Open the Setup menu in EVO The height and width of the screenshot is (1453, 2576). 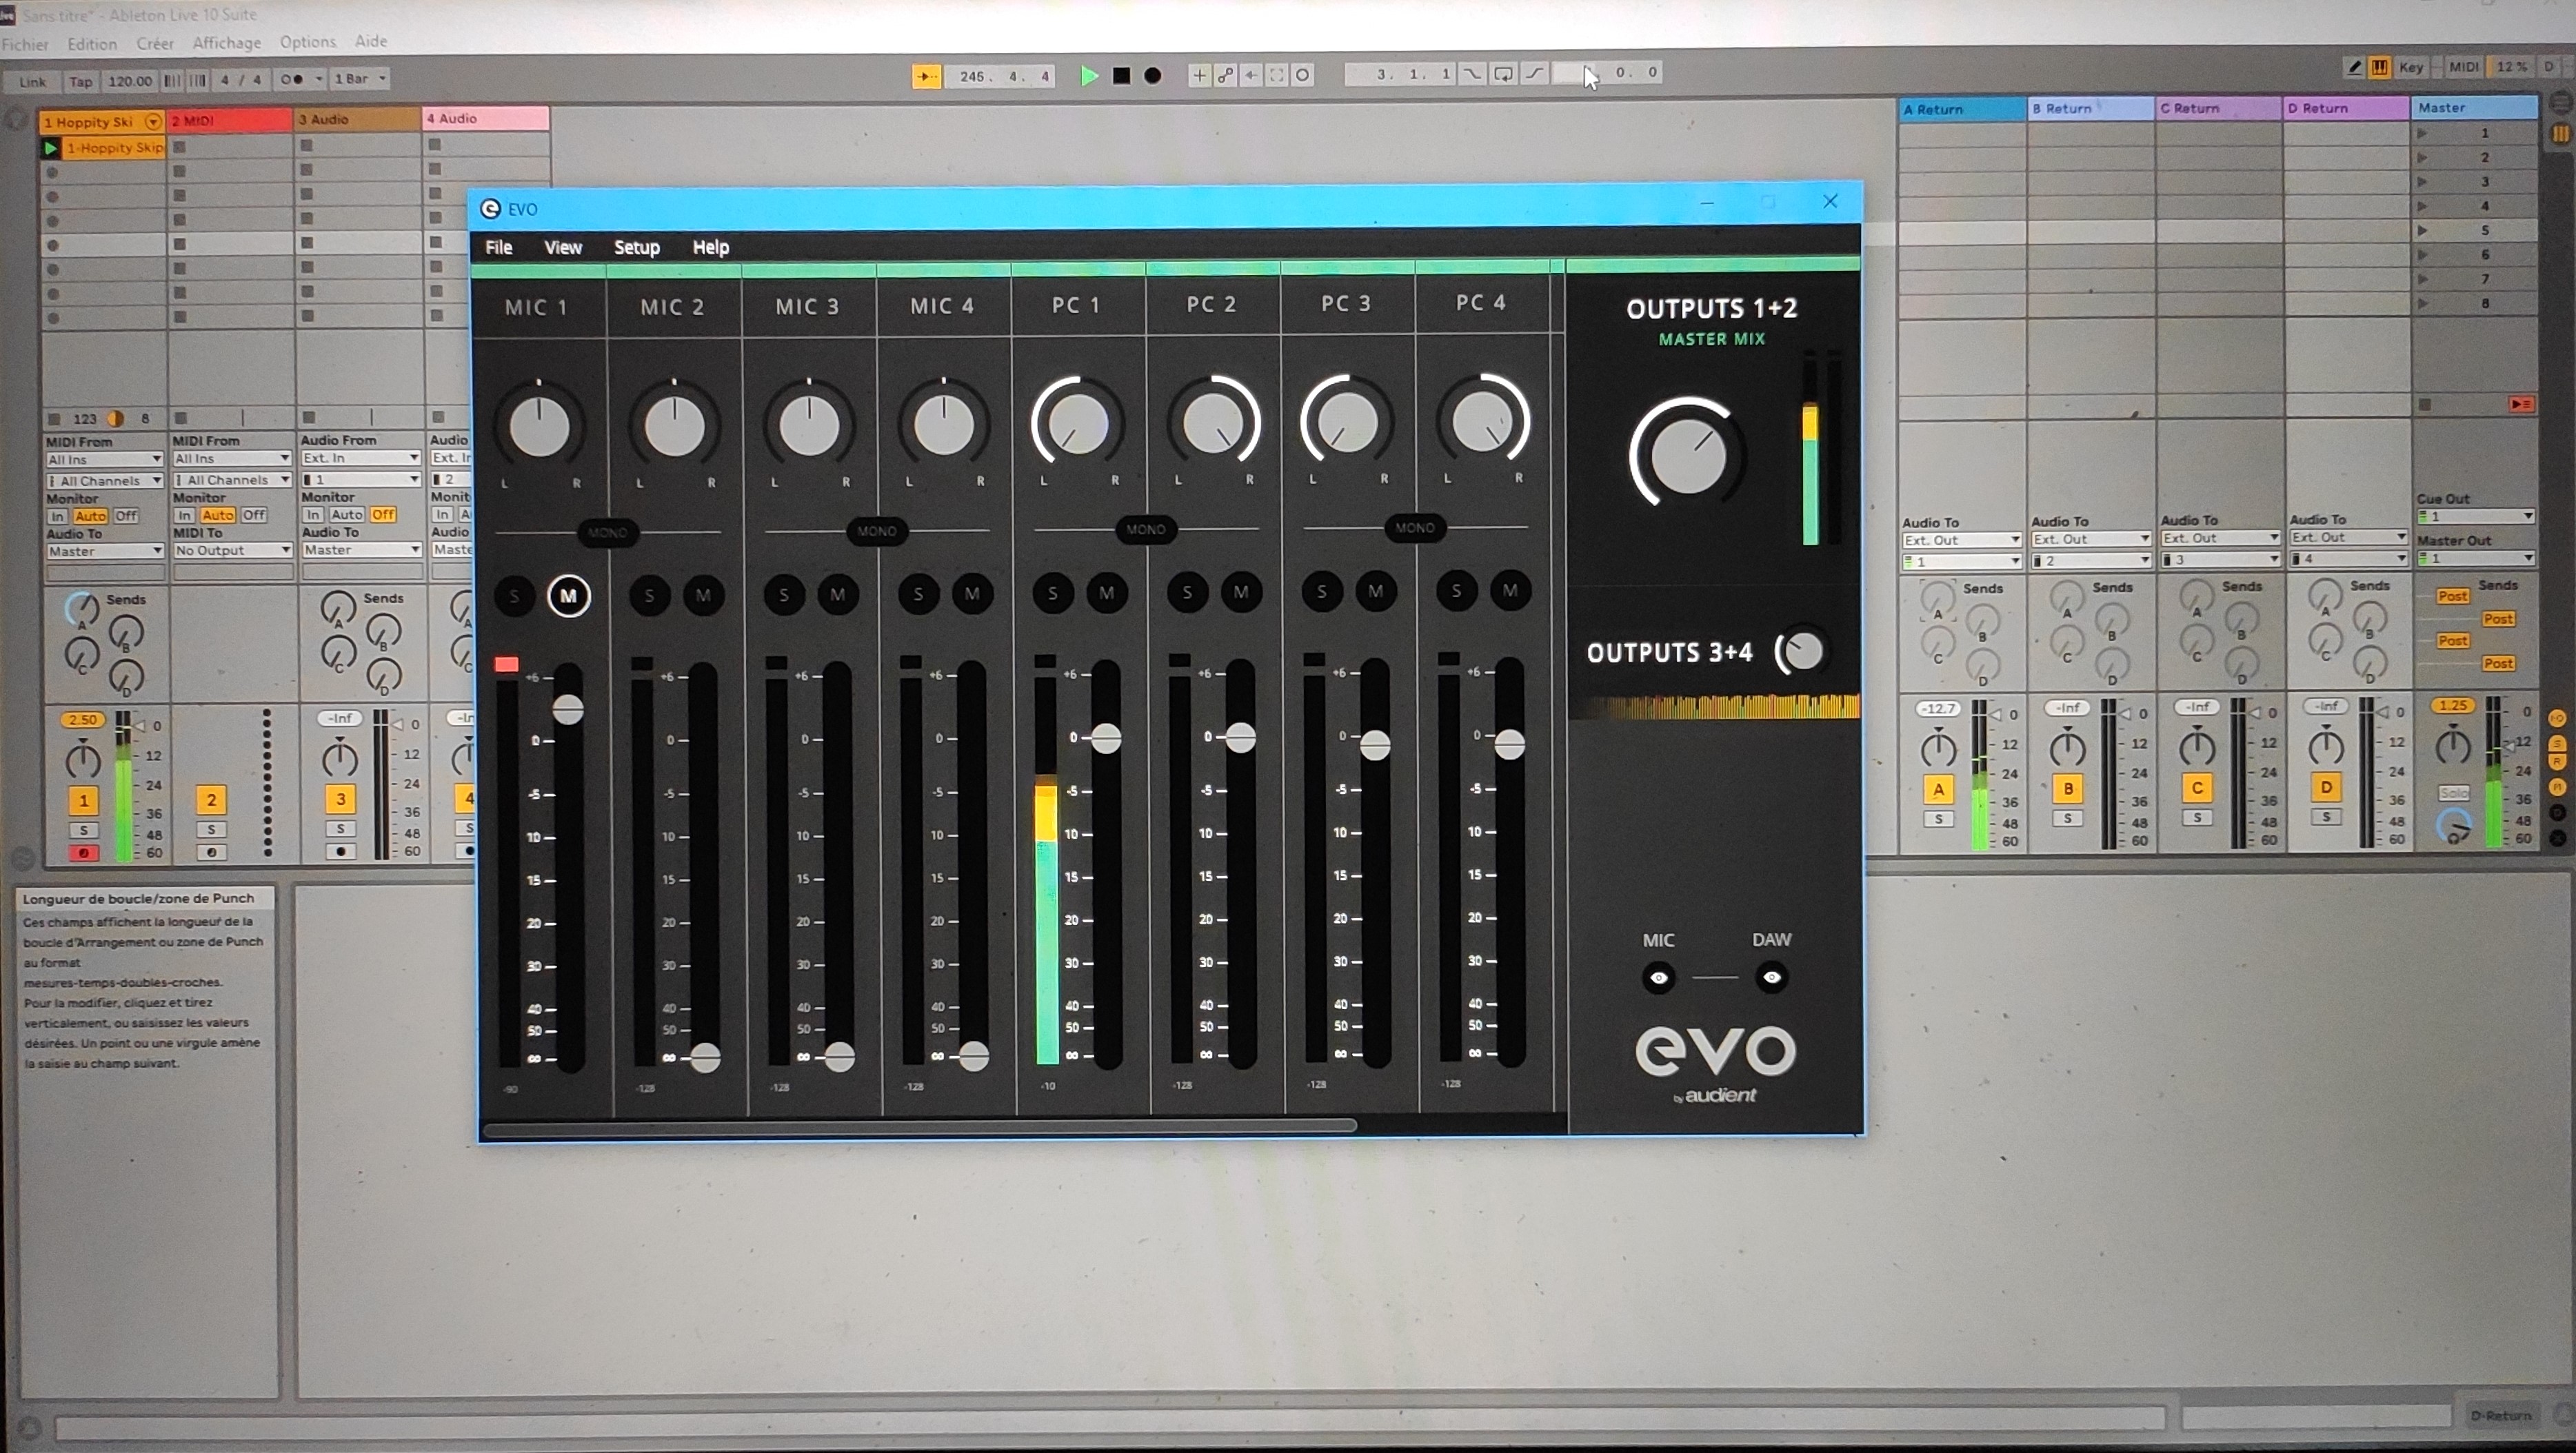[x=636, y=247]
